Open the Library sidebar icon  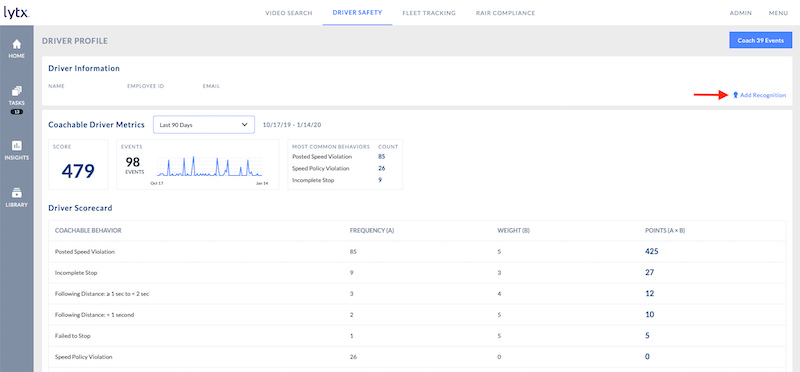(x=16, y=197)
